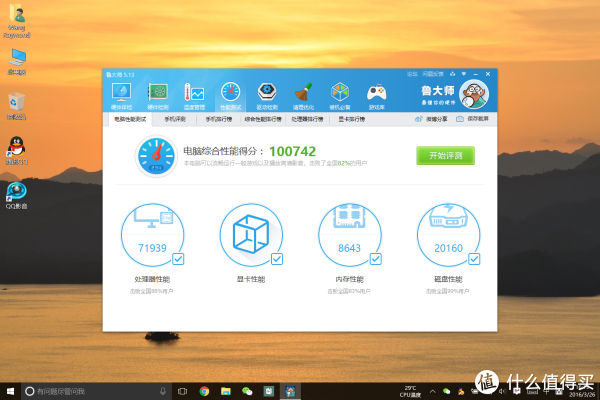The width and height of the screenshot is (600, 400).
Task: Click the large speedometer score gauge
Action: pos(156,156)
